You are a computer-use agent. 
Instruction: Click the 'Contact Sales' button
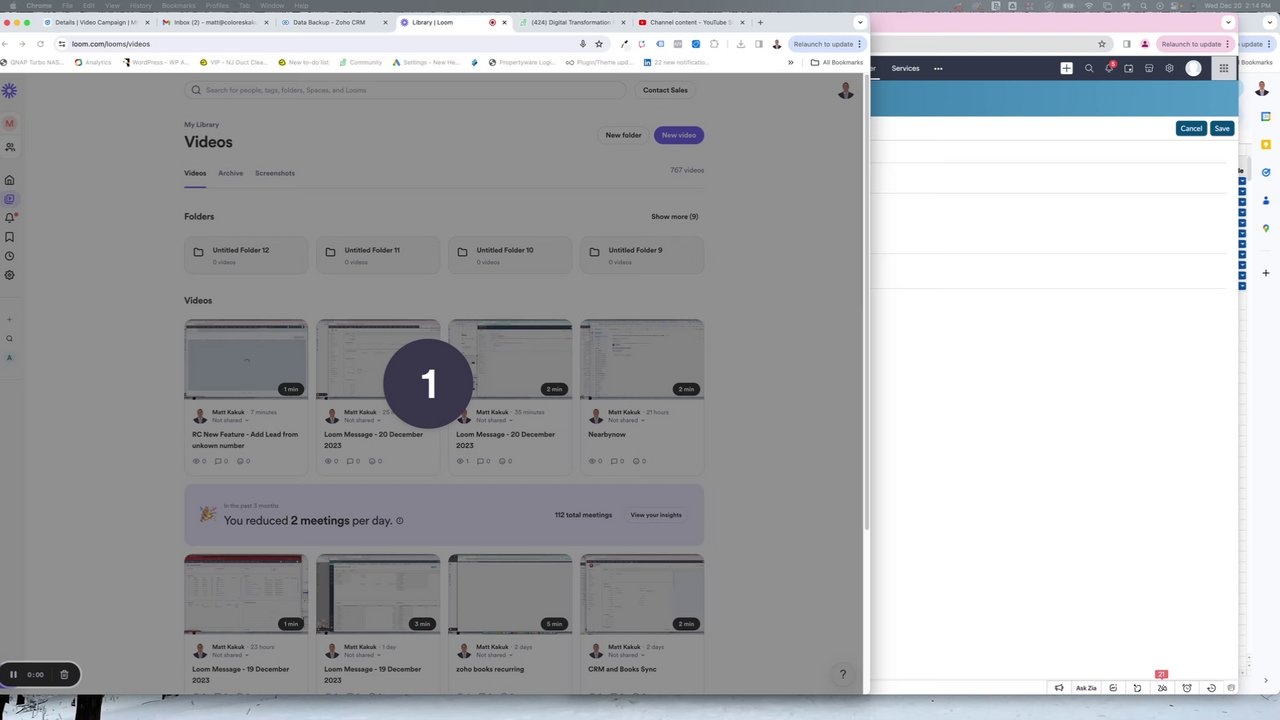(665, 90)
